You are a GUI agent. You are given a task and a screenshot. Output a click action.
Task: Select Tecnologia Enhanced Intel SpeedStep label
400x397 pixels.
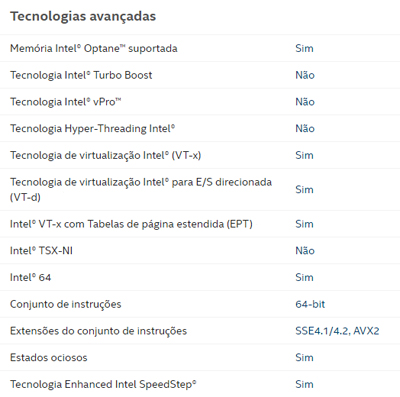pos(103,384)
